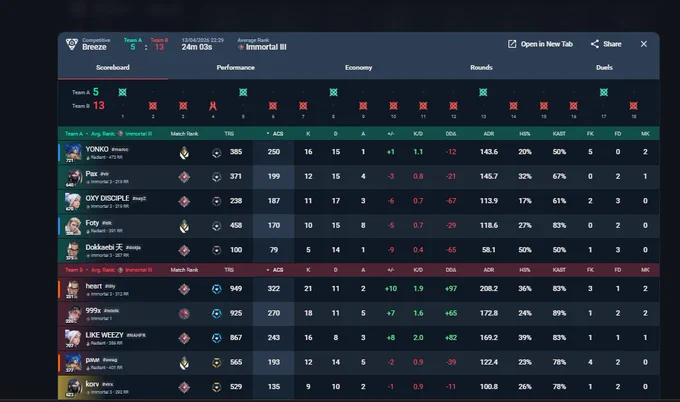This screenshot has width=680, height=402.
Task: Select round 4 spike icon for Team B
Action: (x=212, y=106)
